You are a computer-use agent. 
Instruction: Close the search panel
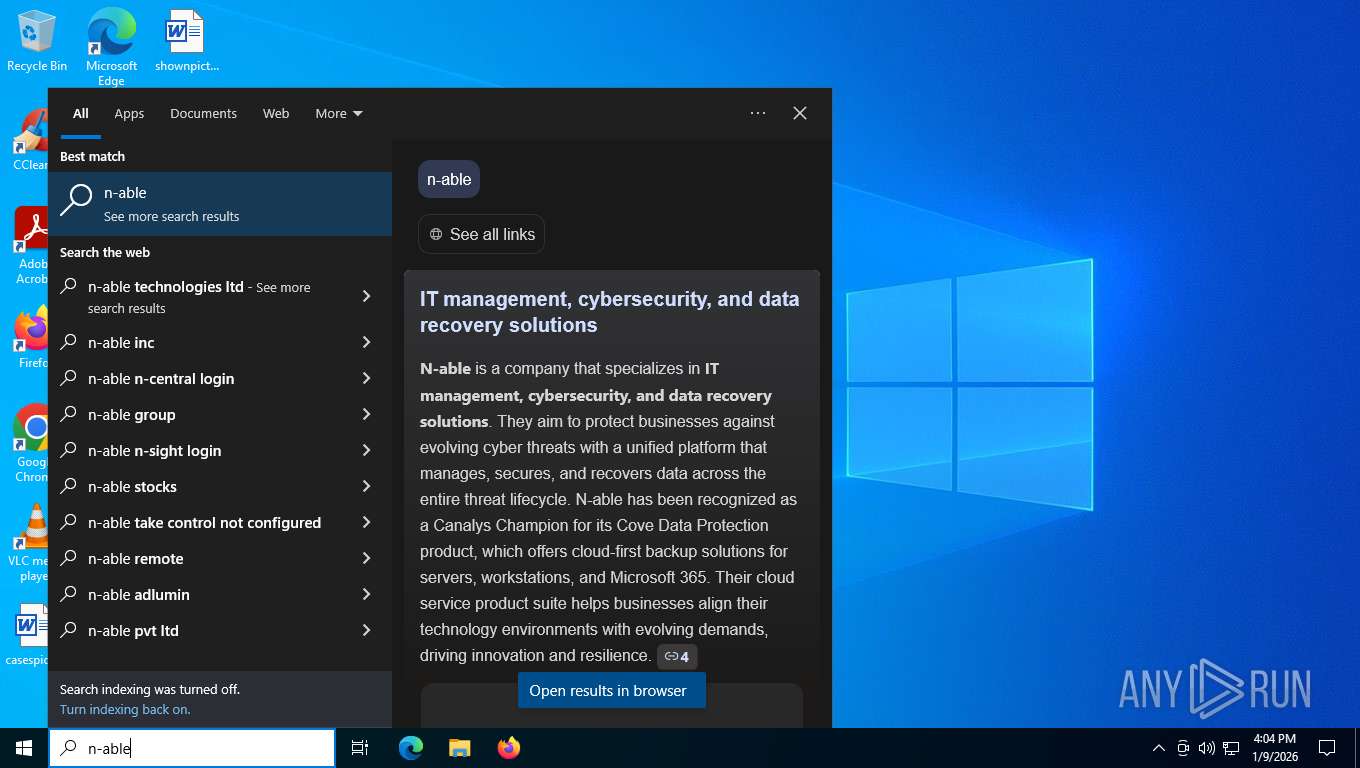coord(800,113)
